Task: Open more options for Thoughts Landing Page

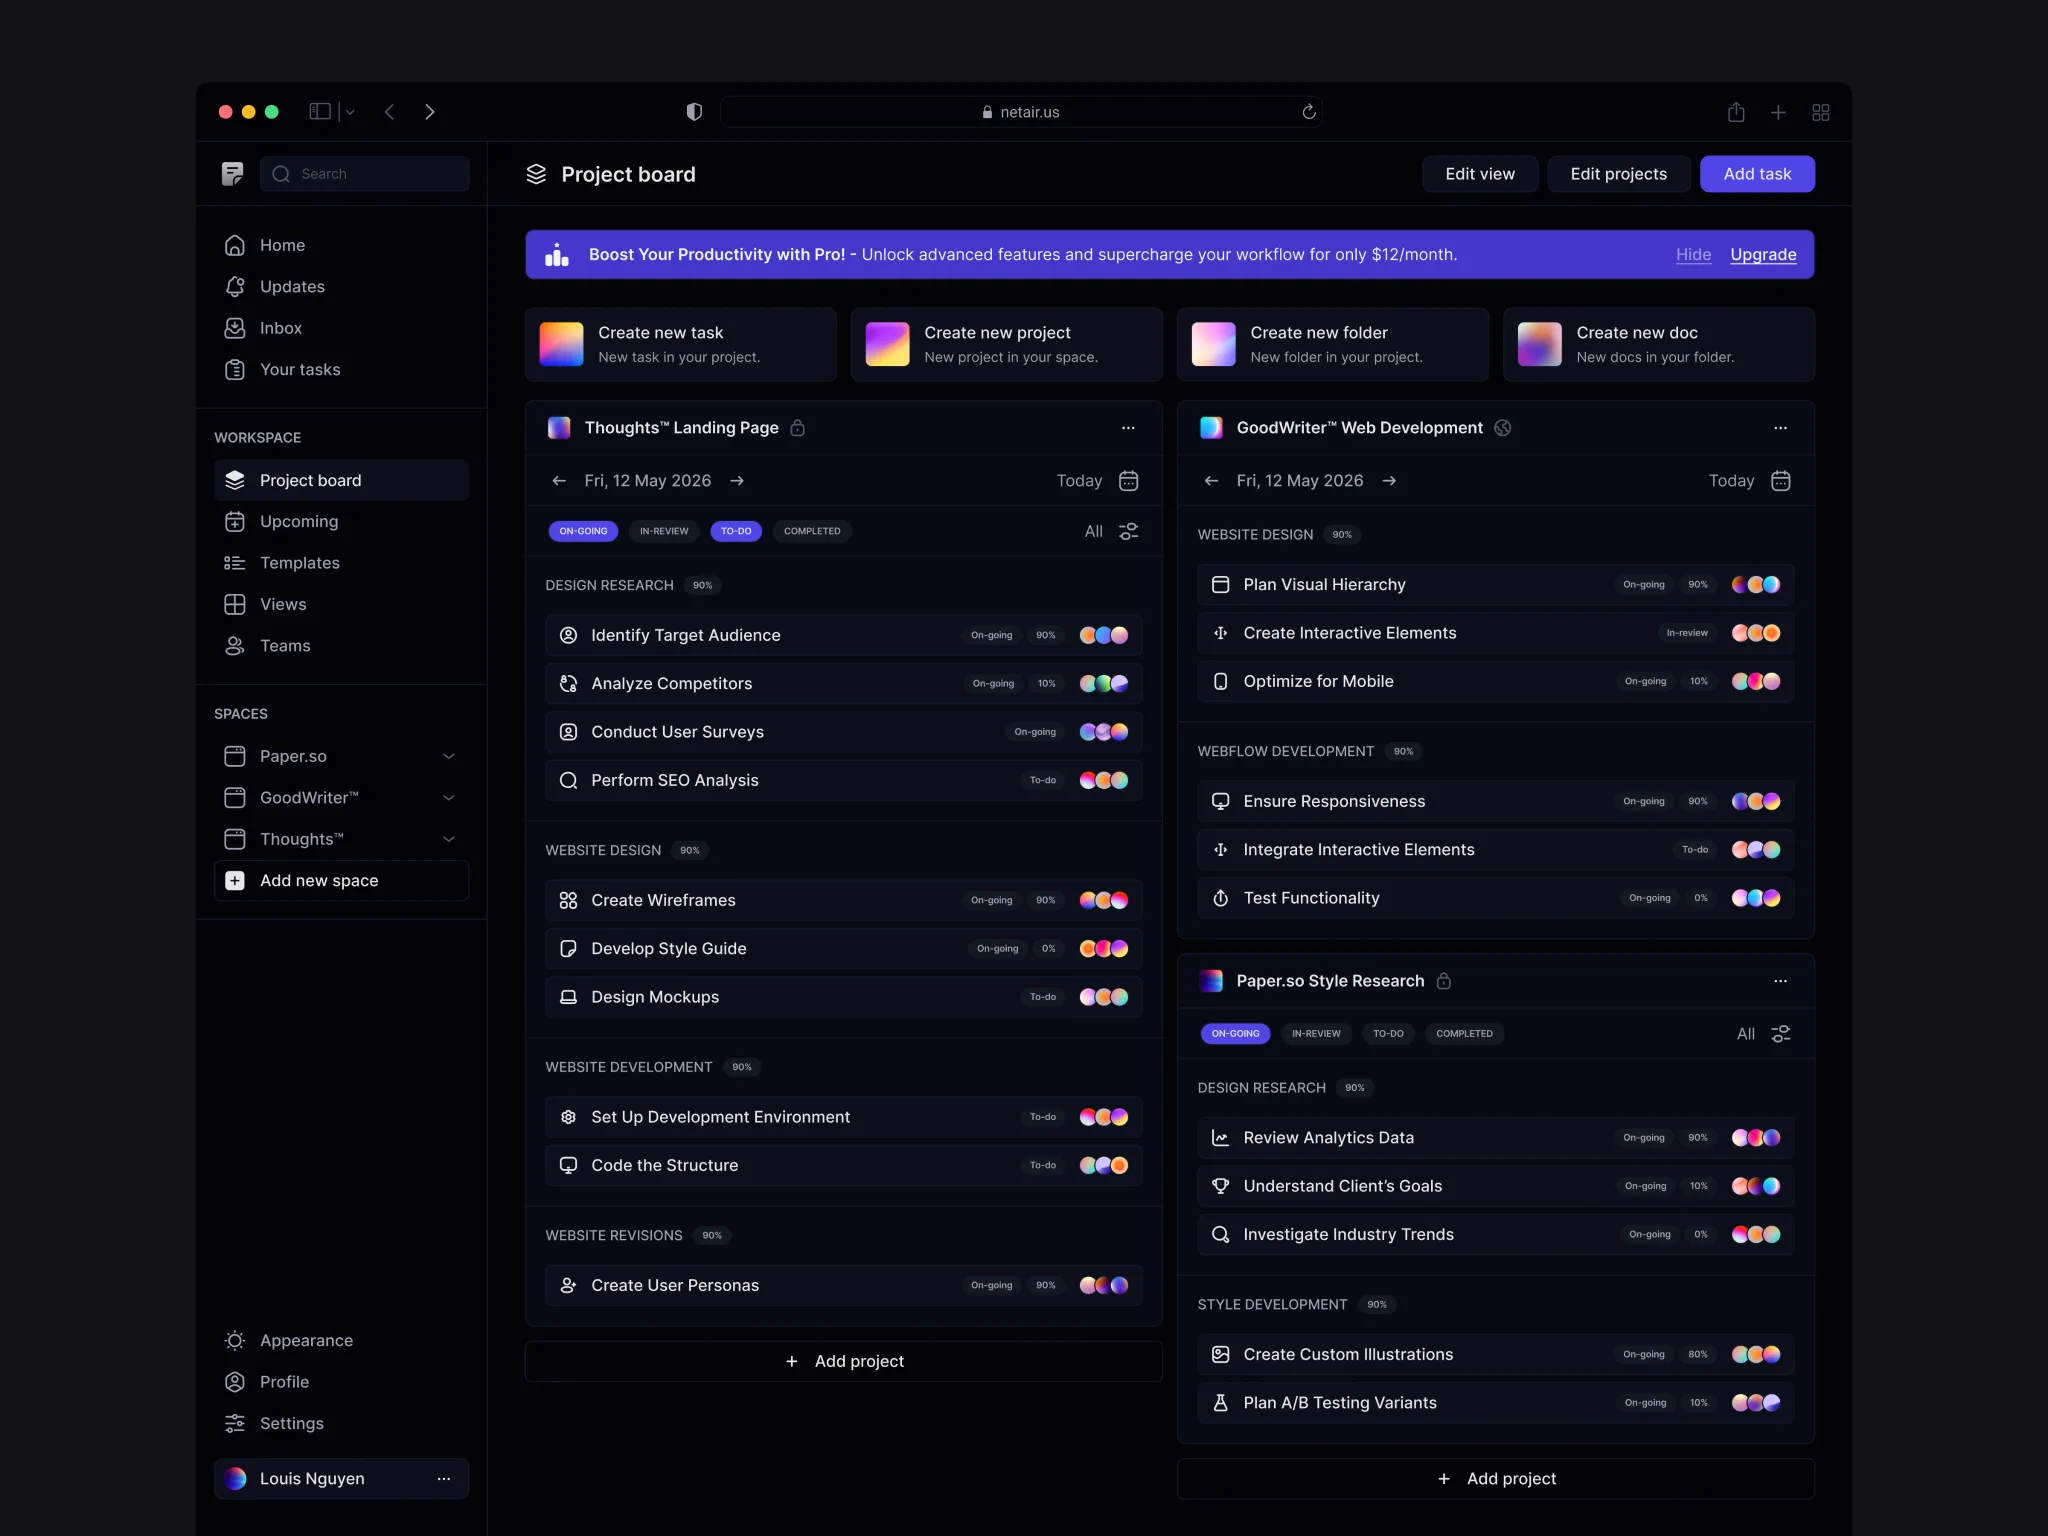Action: (1128, 428)
